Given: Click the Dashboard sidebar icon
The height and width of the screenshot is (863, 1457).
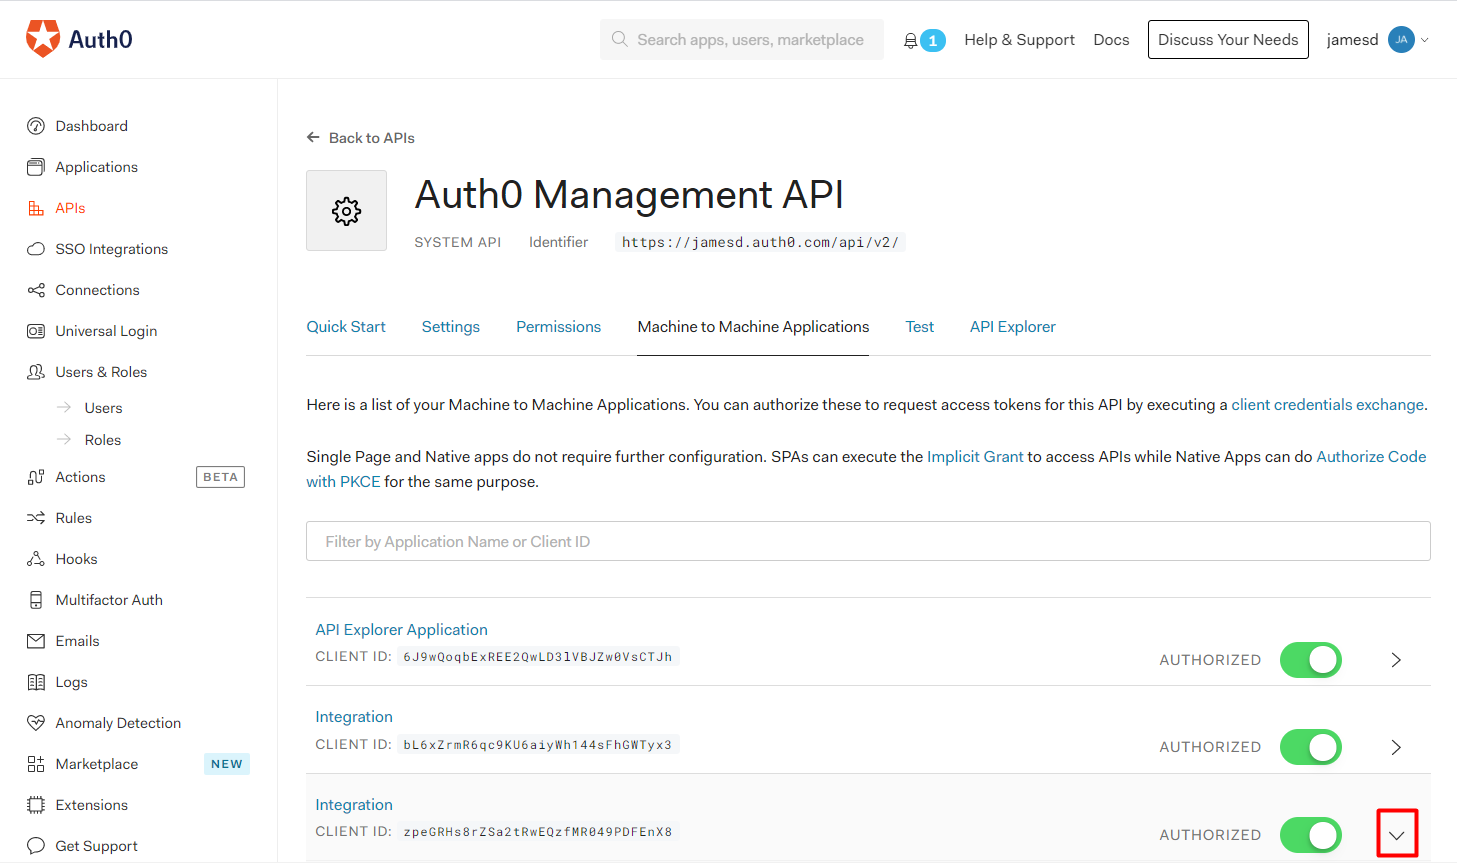Looking at the screenshot, I should [36, 126].
